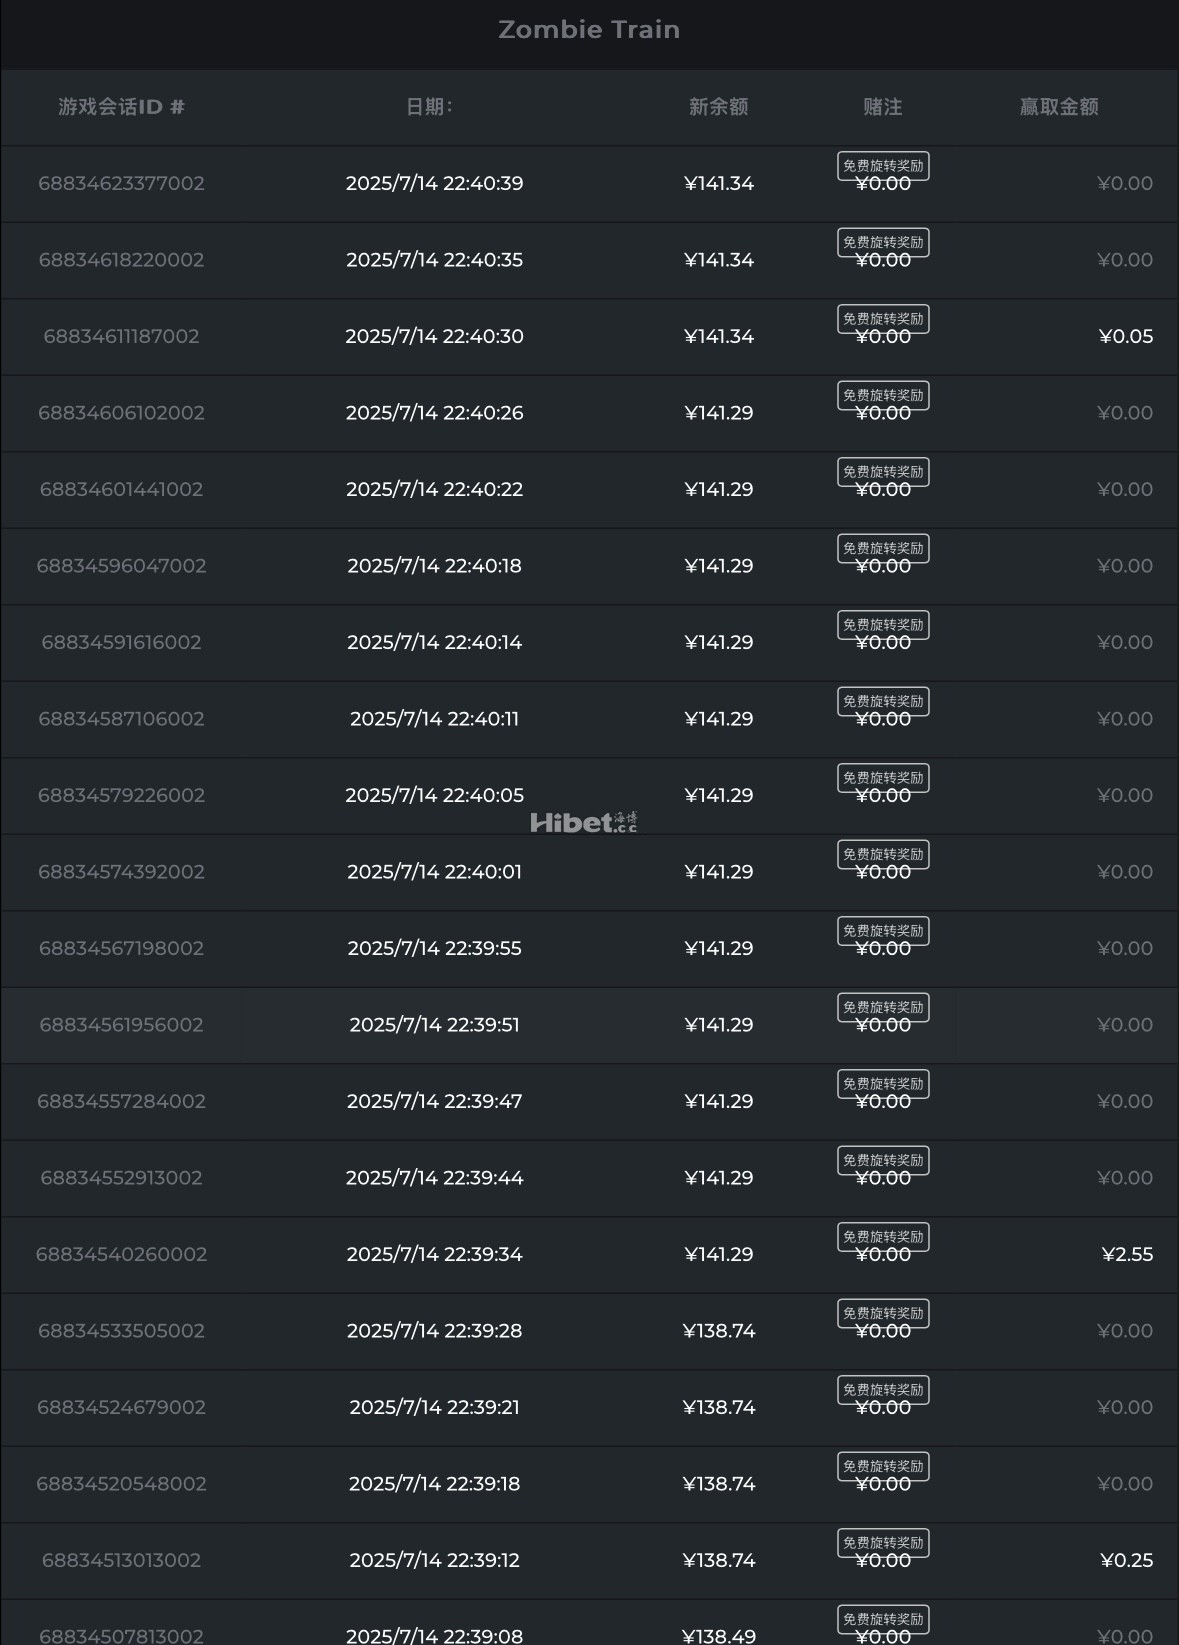Click the 赌注 column header

882,107
